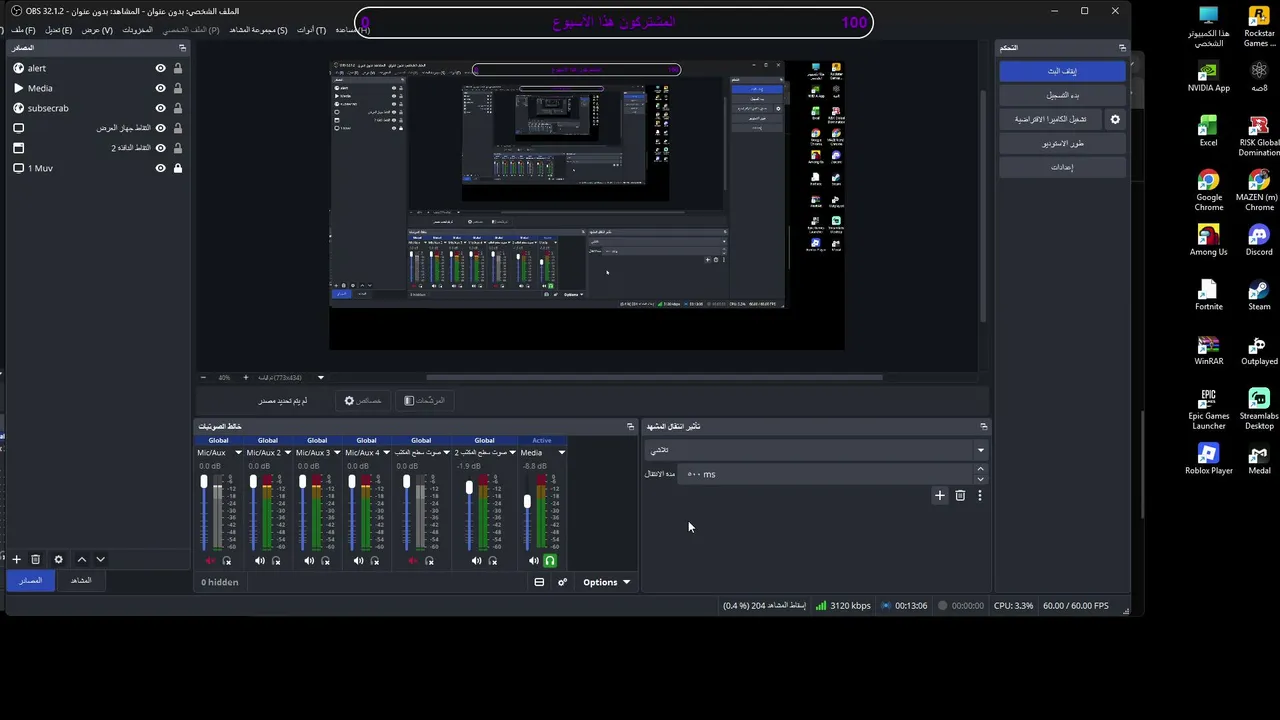Delete scene transition with trash icon
The image size is (1280, 720).
[x=960, y=495]
